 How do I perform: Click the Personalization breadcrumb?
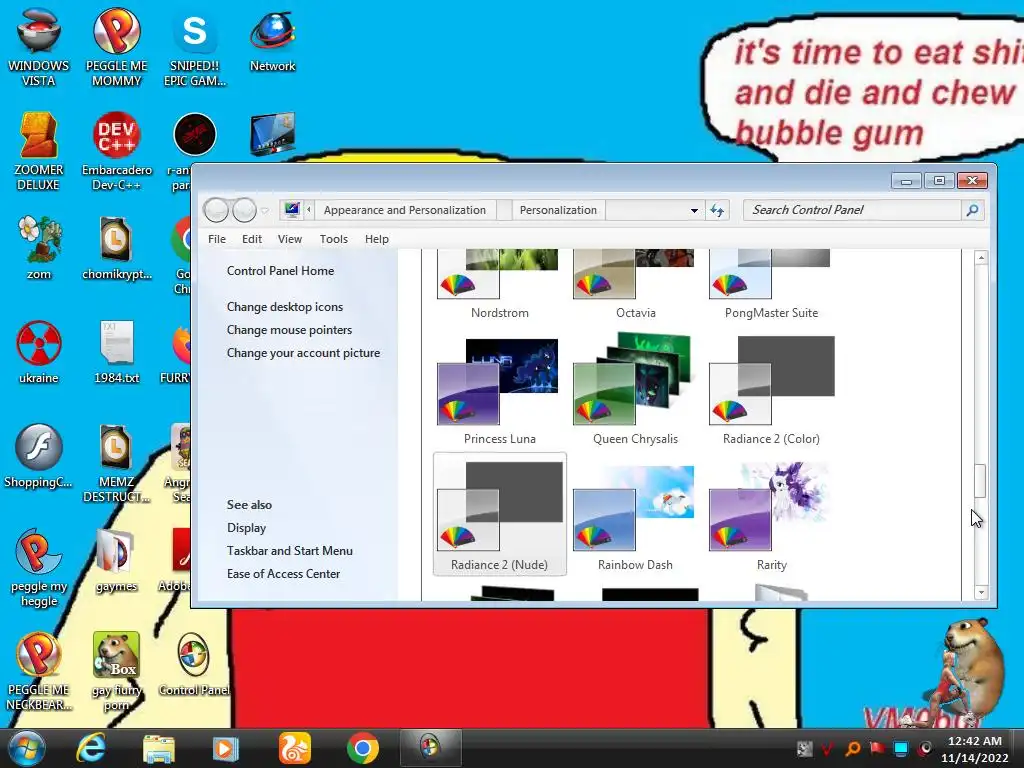558,210
